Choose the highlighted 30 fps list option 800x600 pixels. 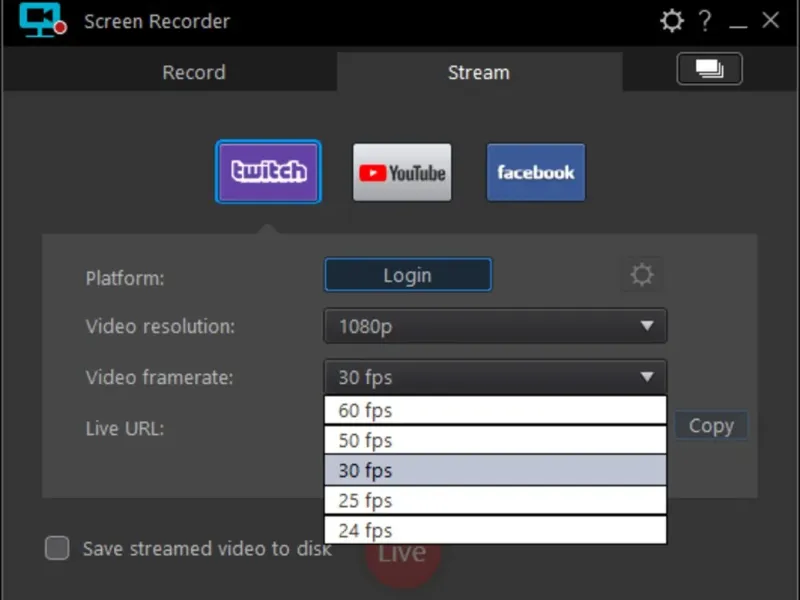click(x=495, y=470)
